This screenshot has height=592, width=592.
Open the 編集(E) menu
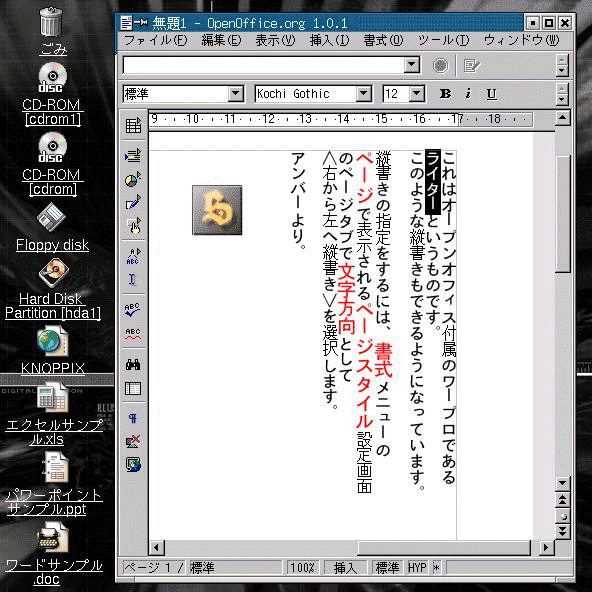click(x=221, y=40)
